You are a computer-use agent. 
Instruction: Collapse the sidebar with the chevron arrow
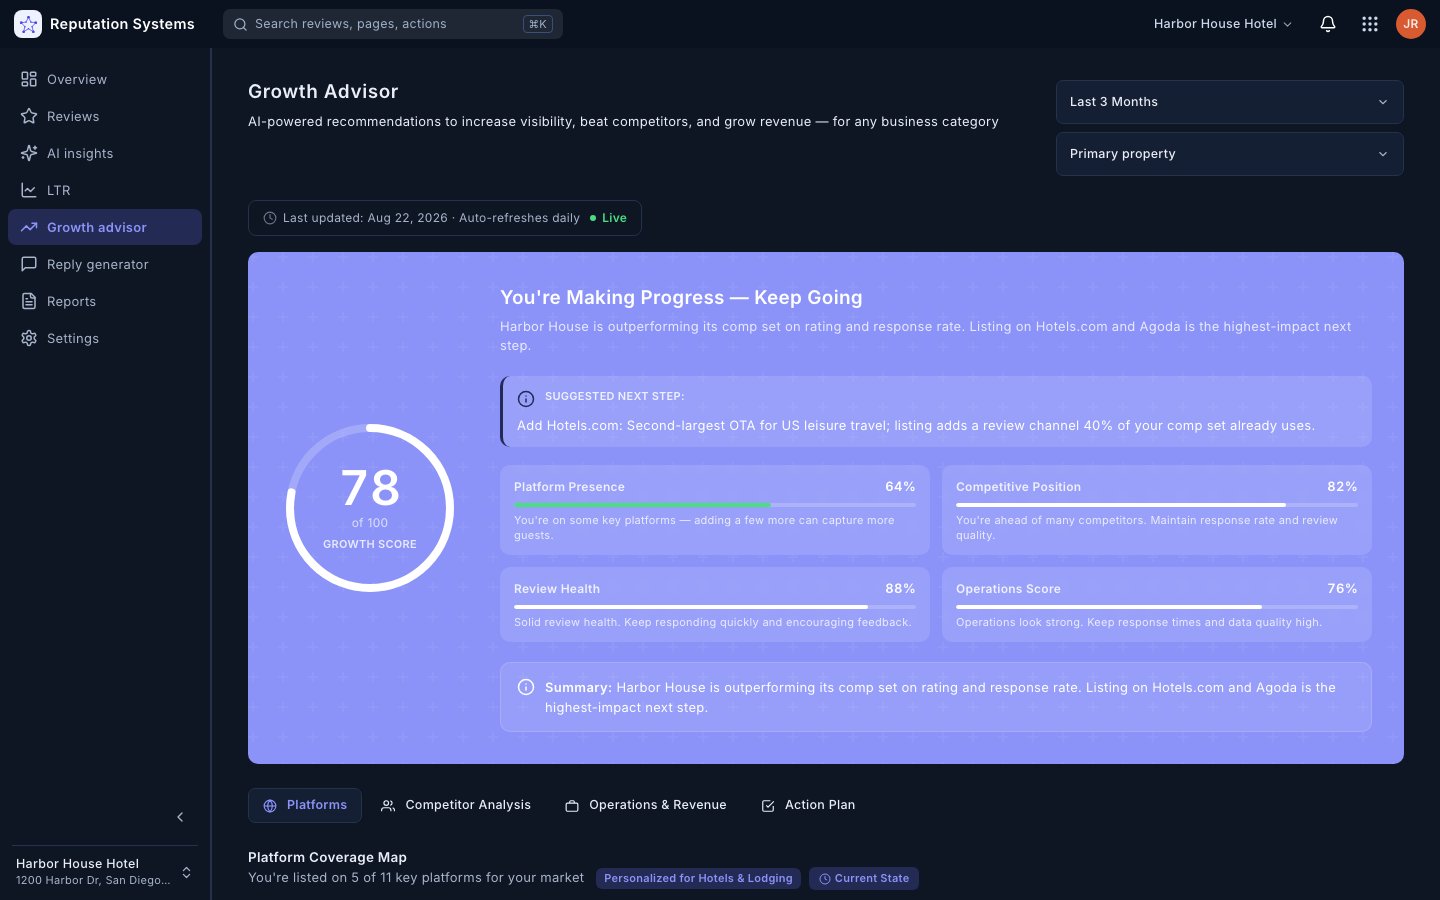(x=180, y=817)
